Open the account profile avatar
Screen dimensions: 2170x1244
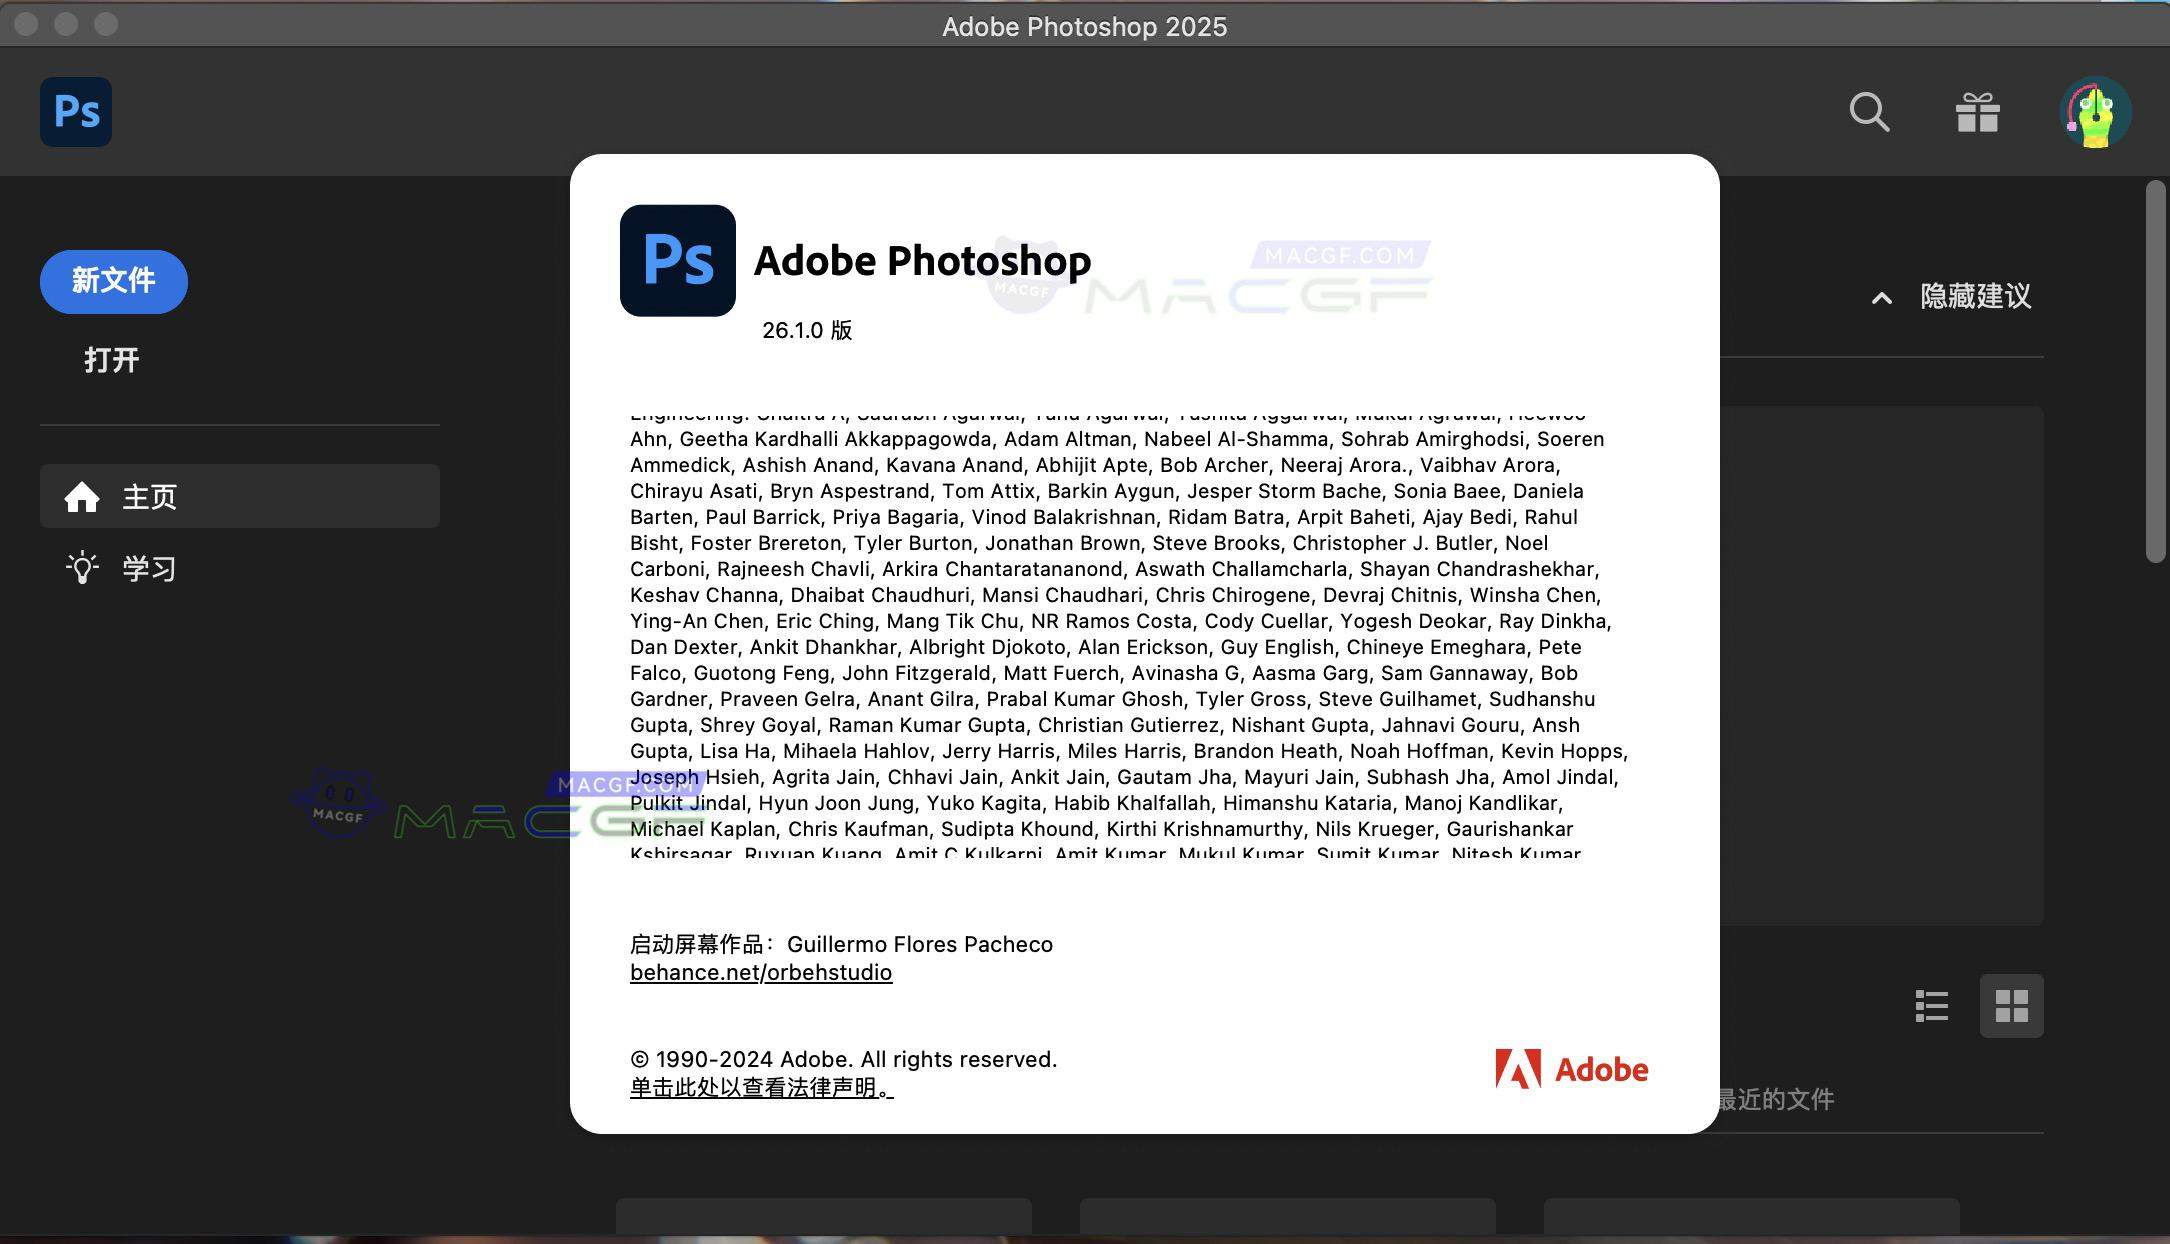tap(2095, 112)
